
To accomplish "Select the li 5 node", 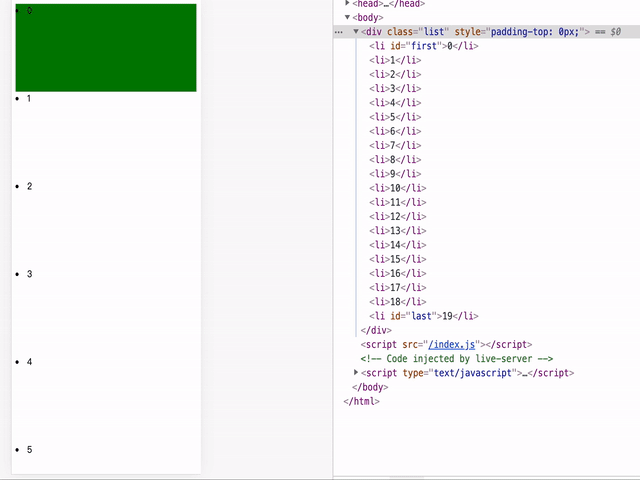I will pos(395,117).
